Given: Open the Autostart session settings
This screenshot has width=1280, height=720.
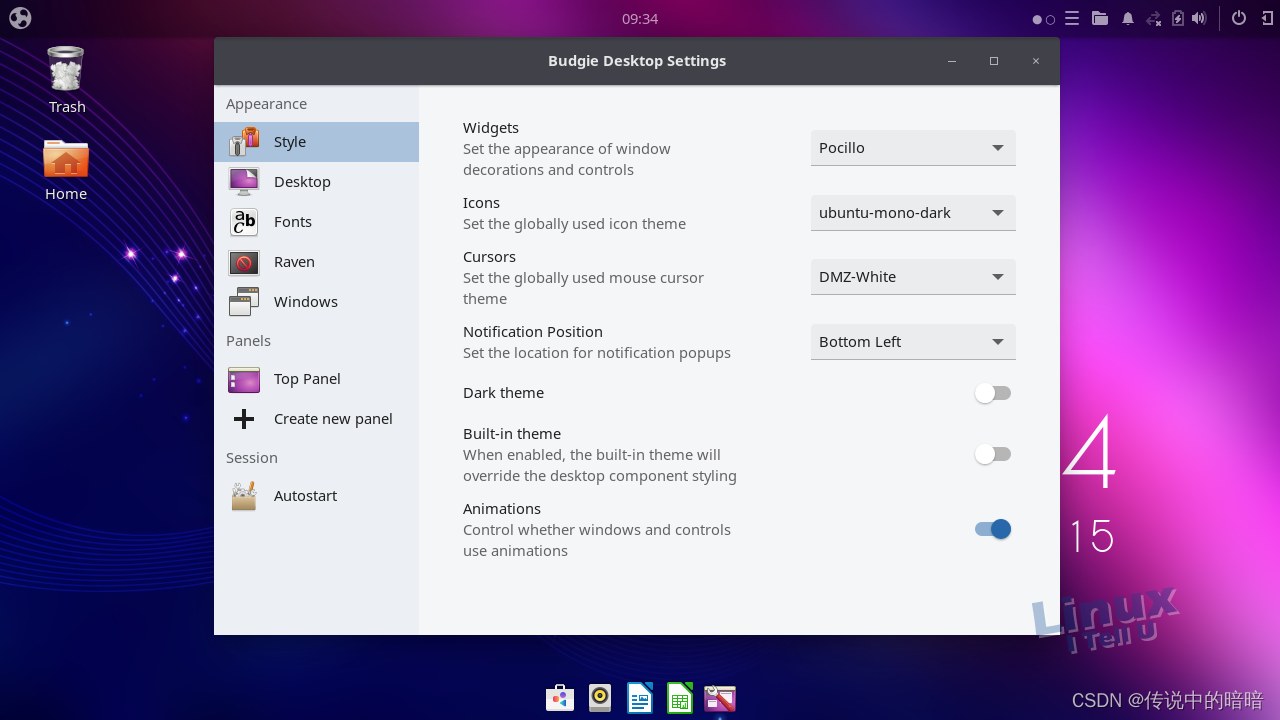Looking at the screenshot, I should (x=316, y=496).
